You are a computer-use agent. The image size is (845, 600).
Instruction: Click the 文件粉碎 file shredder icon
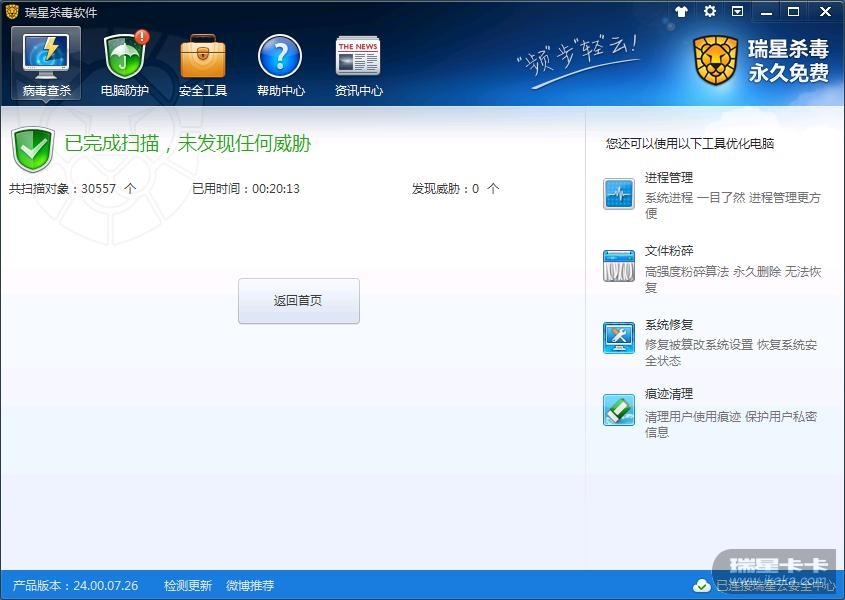[x=619, y=266]
